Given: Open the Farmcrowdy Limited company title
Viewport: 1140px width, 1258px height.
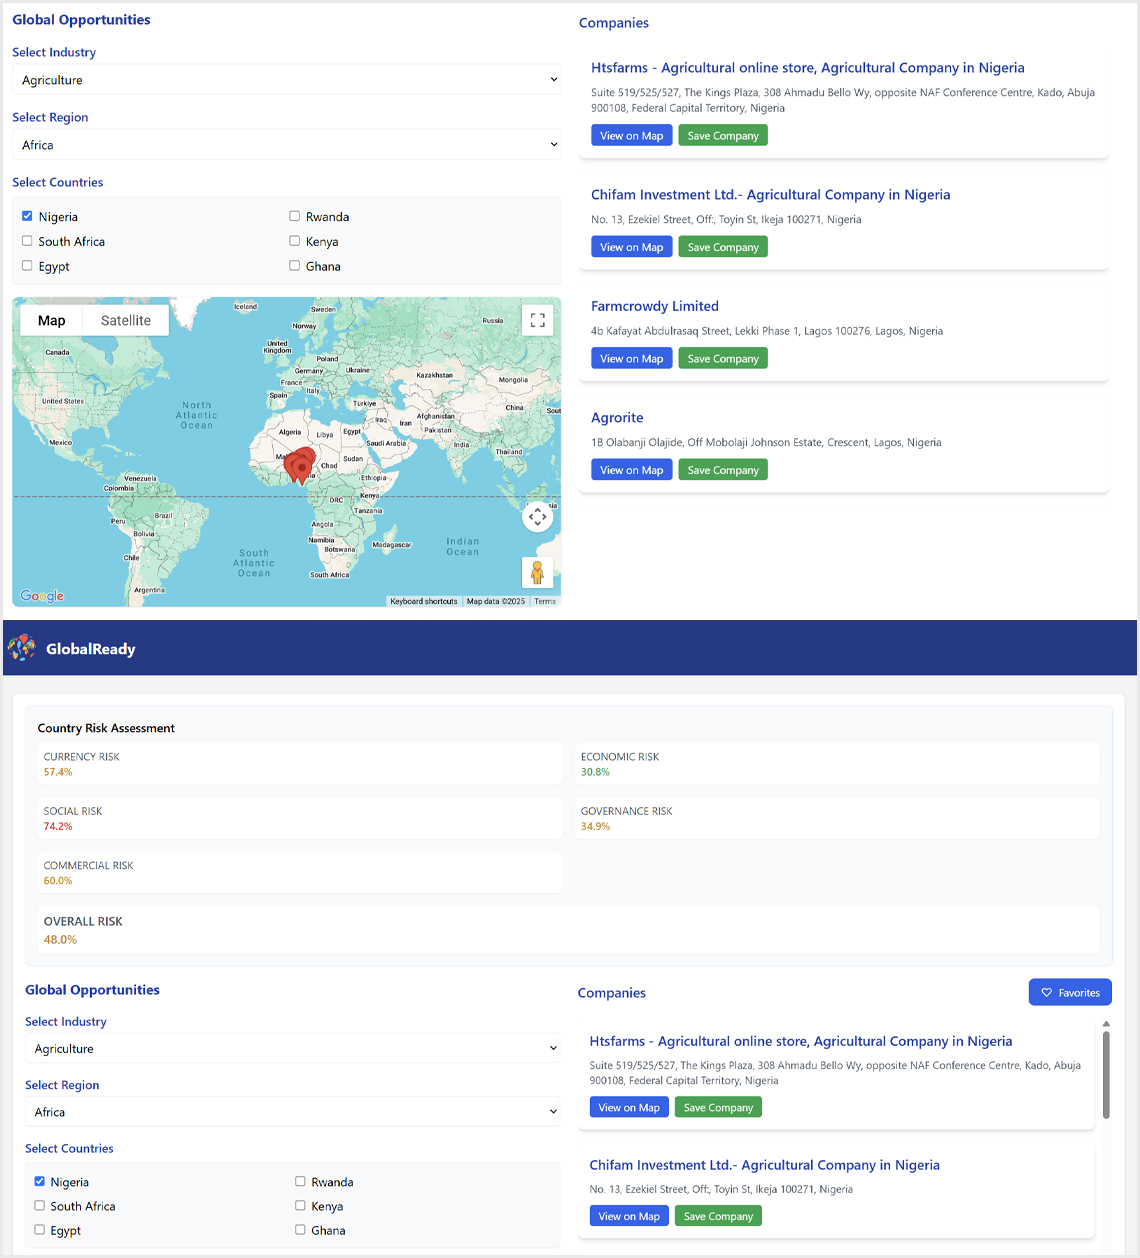Looking at the screenshot, I should pyautogui.click(x=655, y=306).
